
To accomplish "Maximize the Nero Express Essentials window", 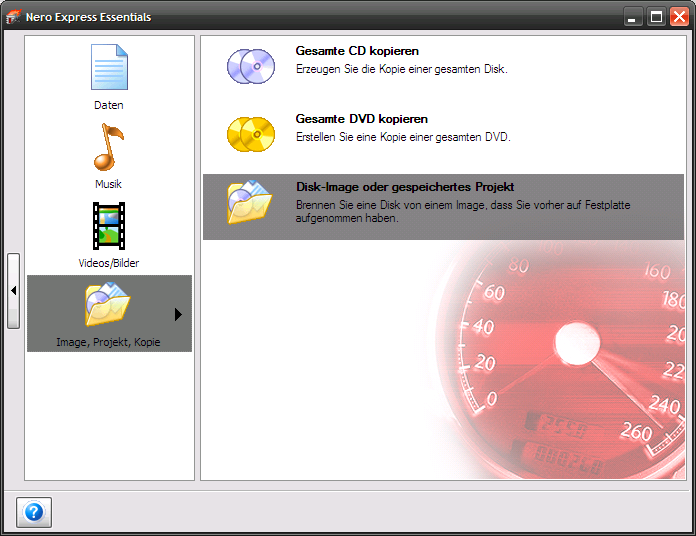I will pos(656,17).
